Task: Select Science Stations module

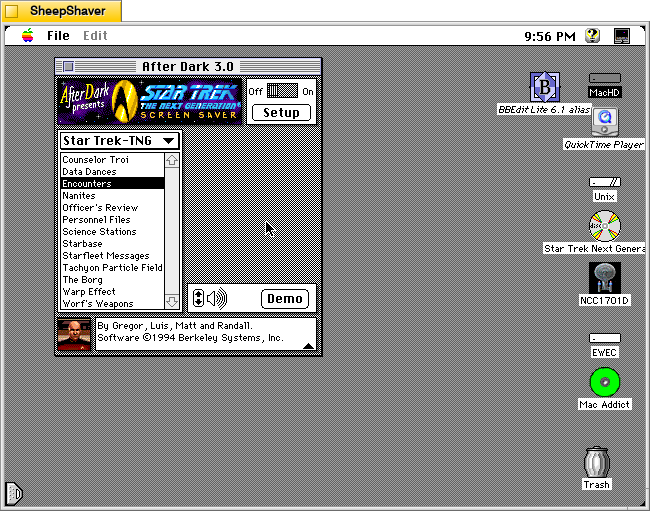Action: (x=112, y=232)
